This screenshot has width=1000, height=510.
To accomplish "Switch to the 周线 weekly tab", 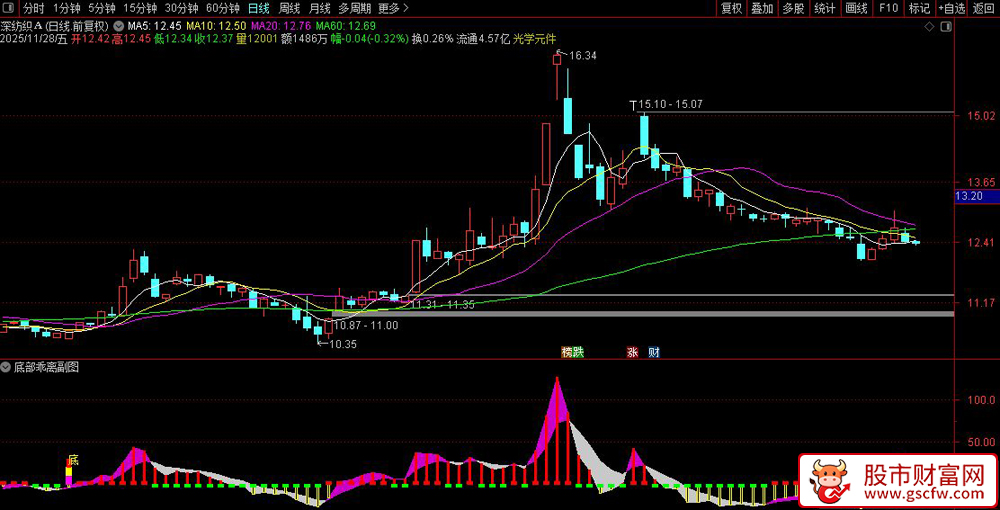I will point(290,8).
